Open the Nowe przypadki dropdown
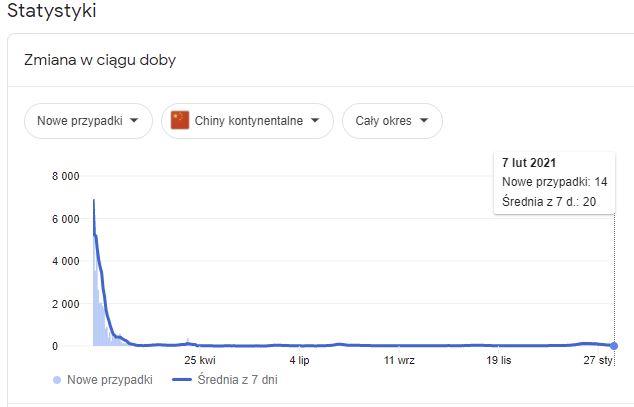 tap(88, 121)
